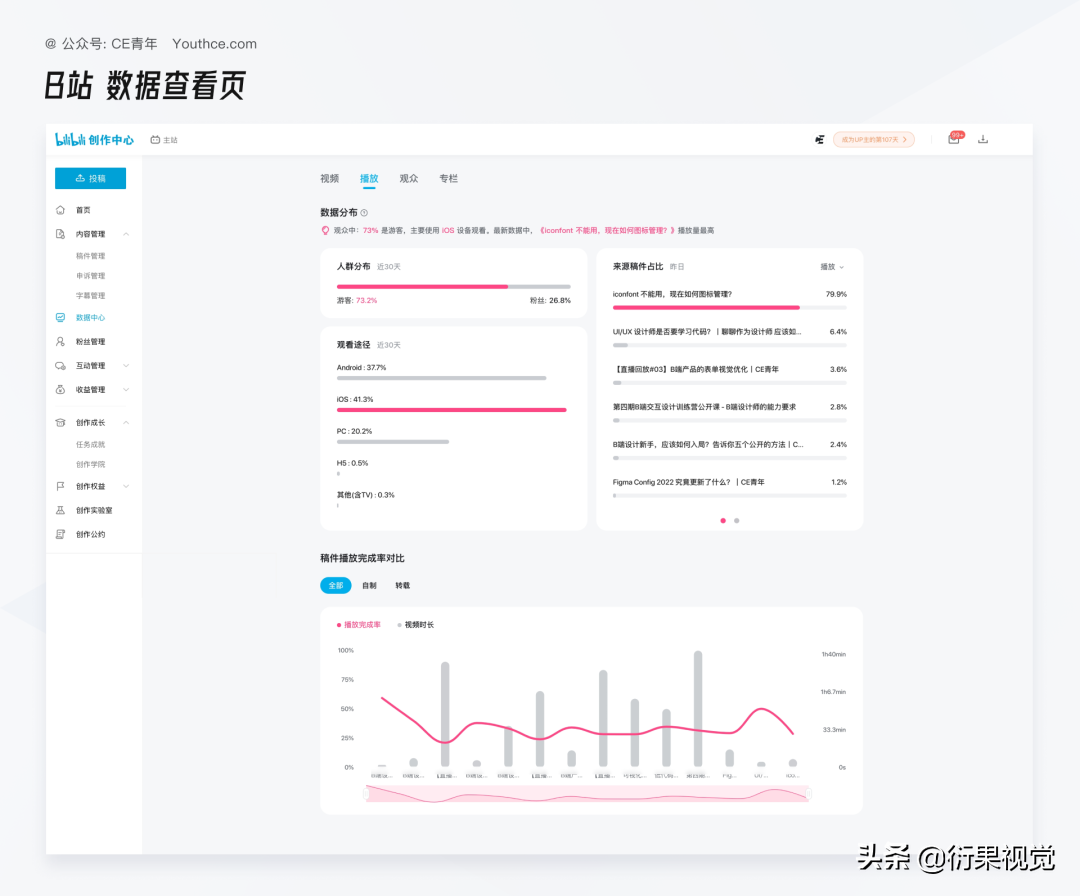The image size is (1080, 896).
Task: Click the 数据中心 sidebar icon
Action: [62, 317]
